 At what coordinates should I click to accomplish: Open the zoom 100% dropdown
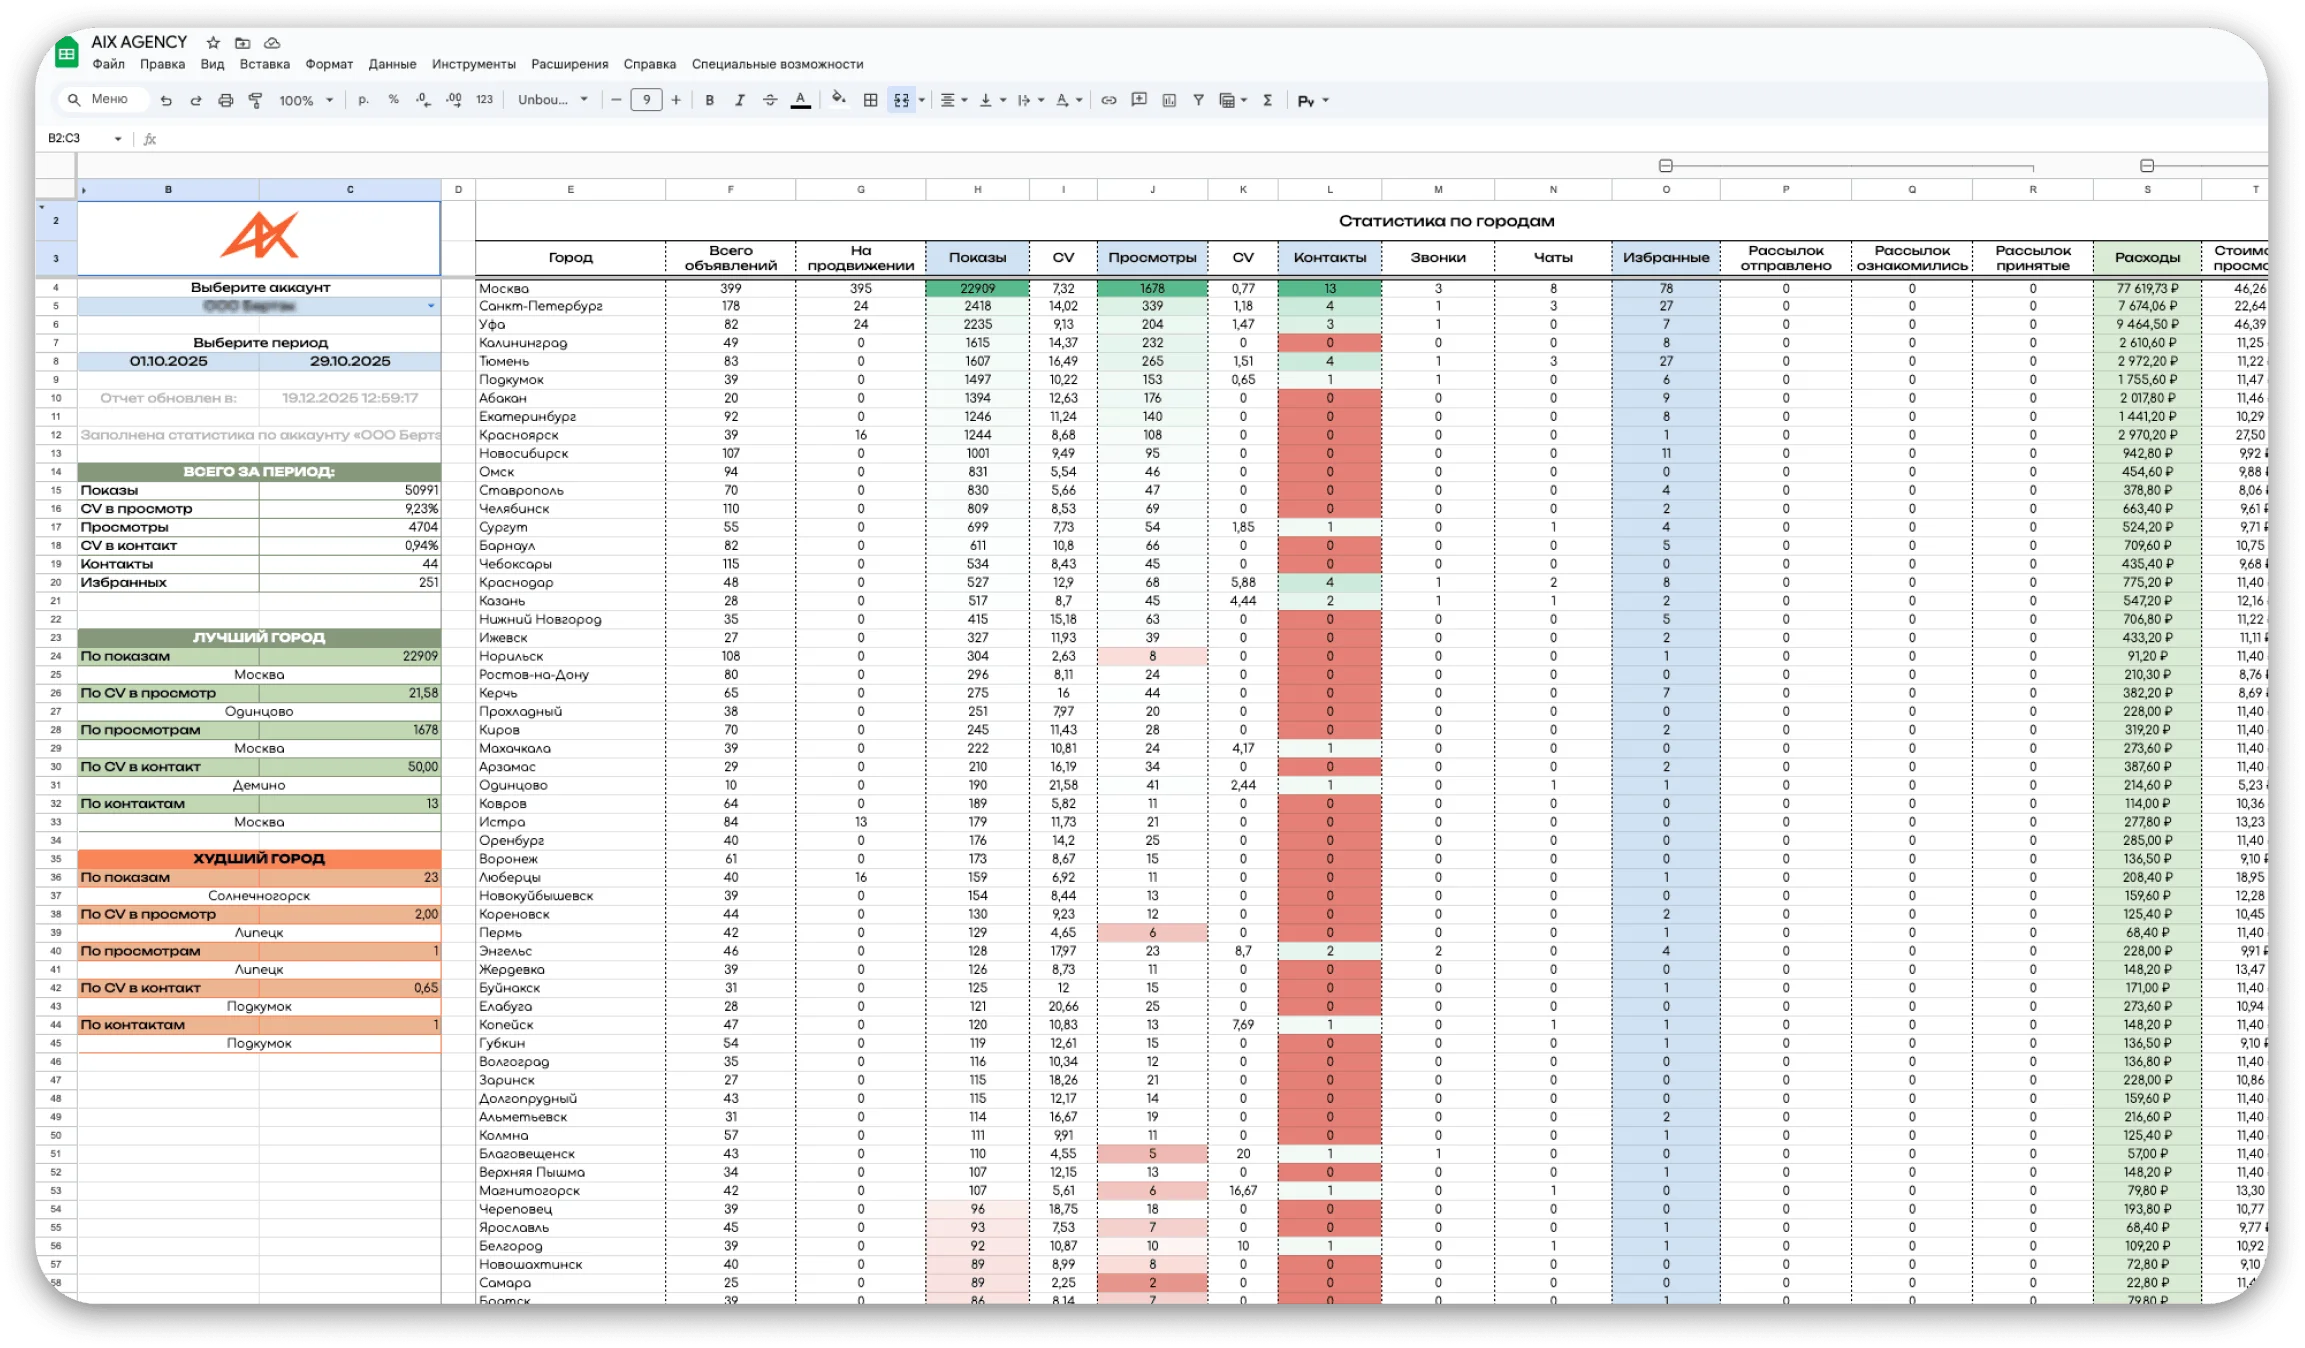[x=306, y=100]
